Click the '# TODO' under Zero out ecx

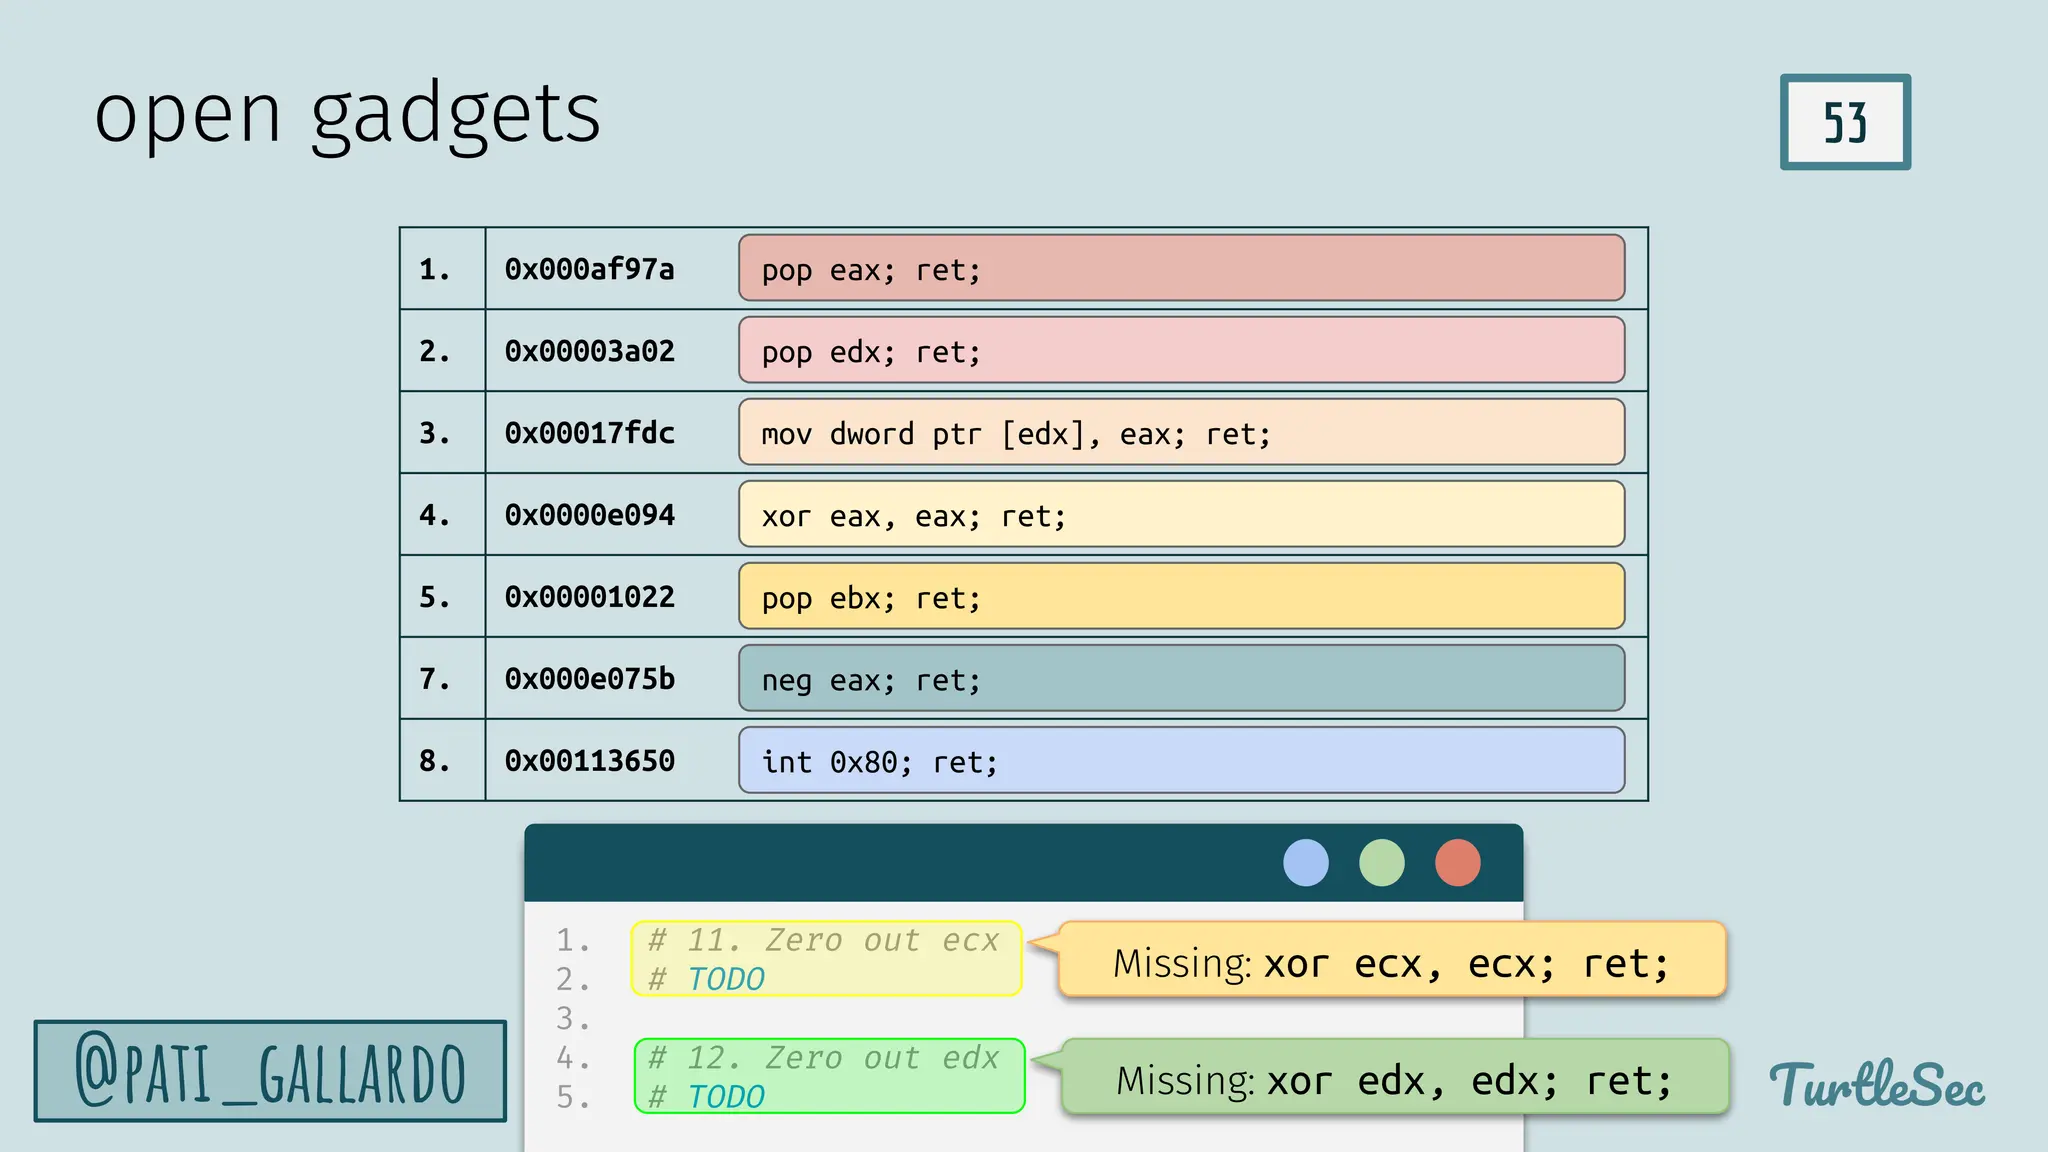pyautogui.click(x=706, y=979)
